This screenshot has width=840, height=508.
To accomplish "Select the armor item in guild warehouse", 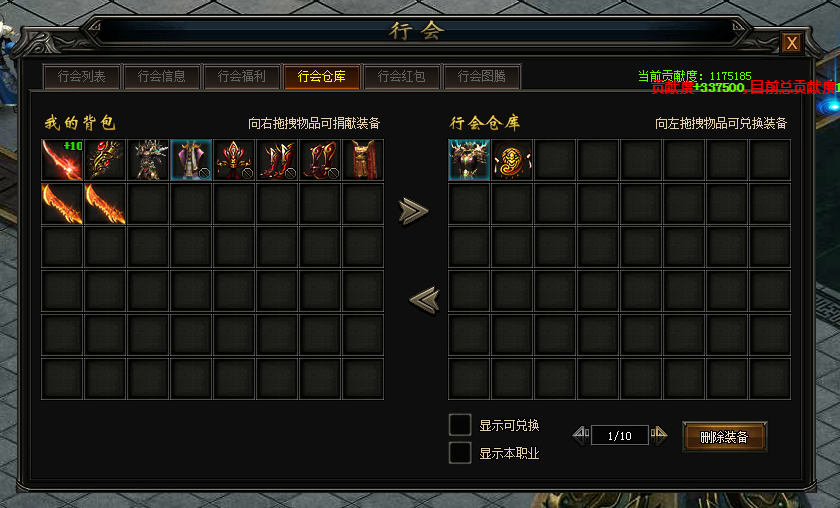I will [469, 160].
